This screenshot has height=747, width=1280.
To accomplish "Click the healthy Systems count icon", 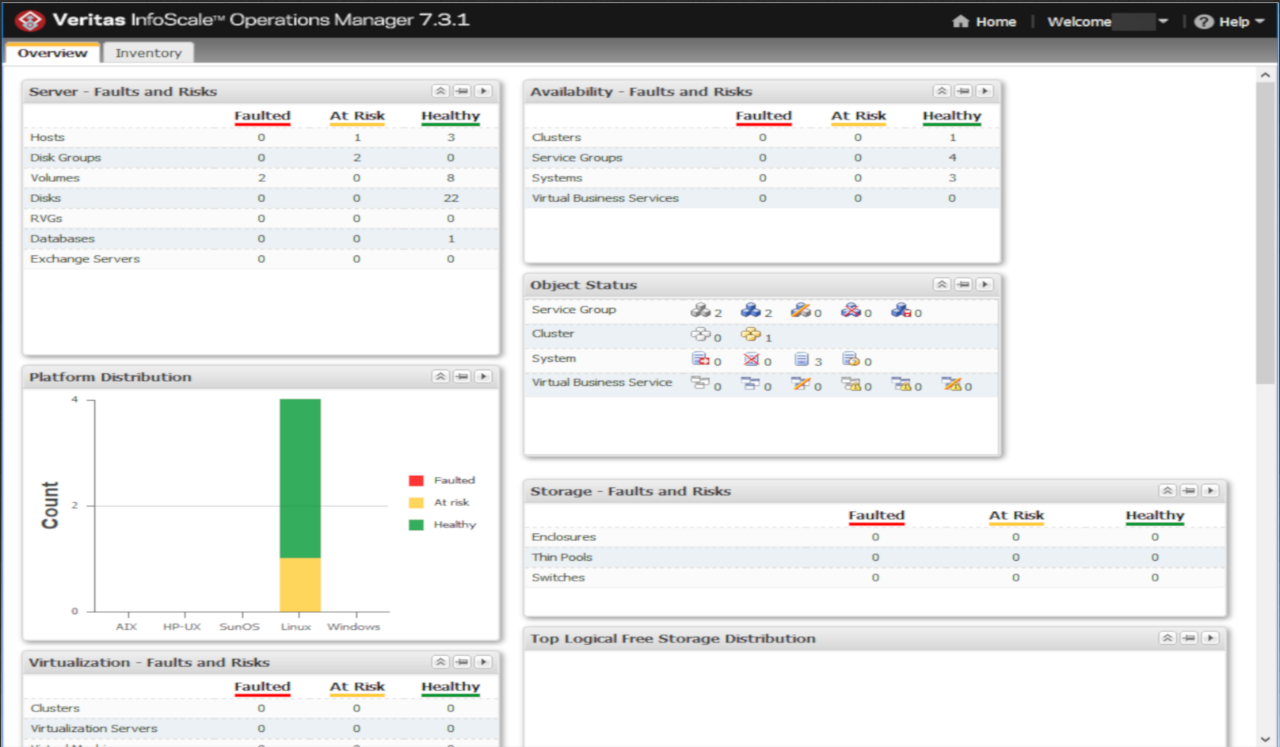I will [803, 358].
